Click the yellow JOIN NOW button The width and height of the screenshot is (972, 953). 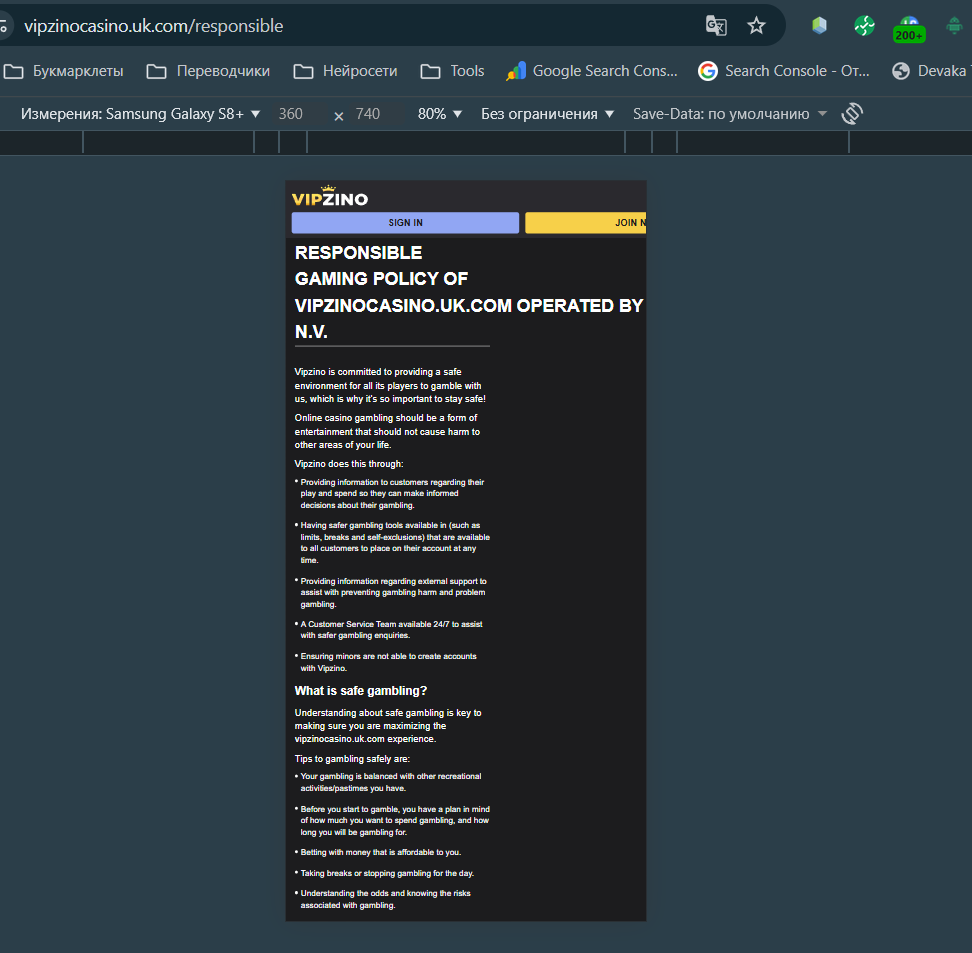click(x=586, y=223)
